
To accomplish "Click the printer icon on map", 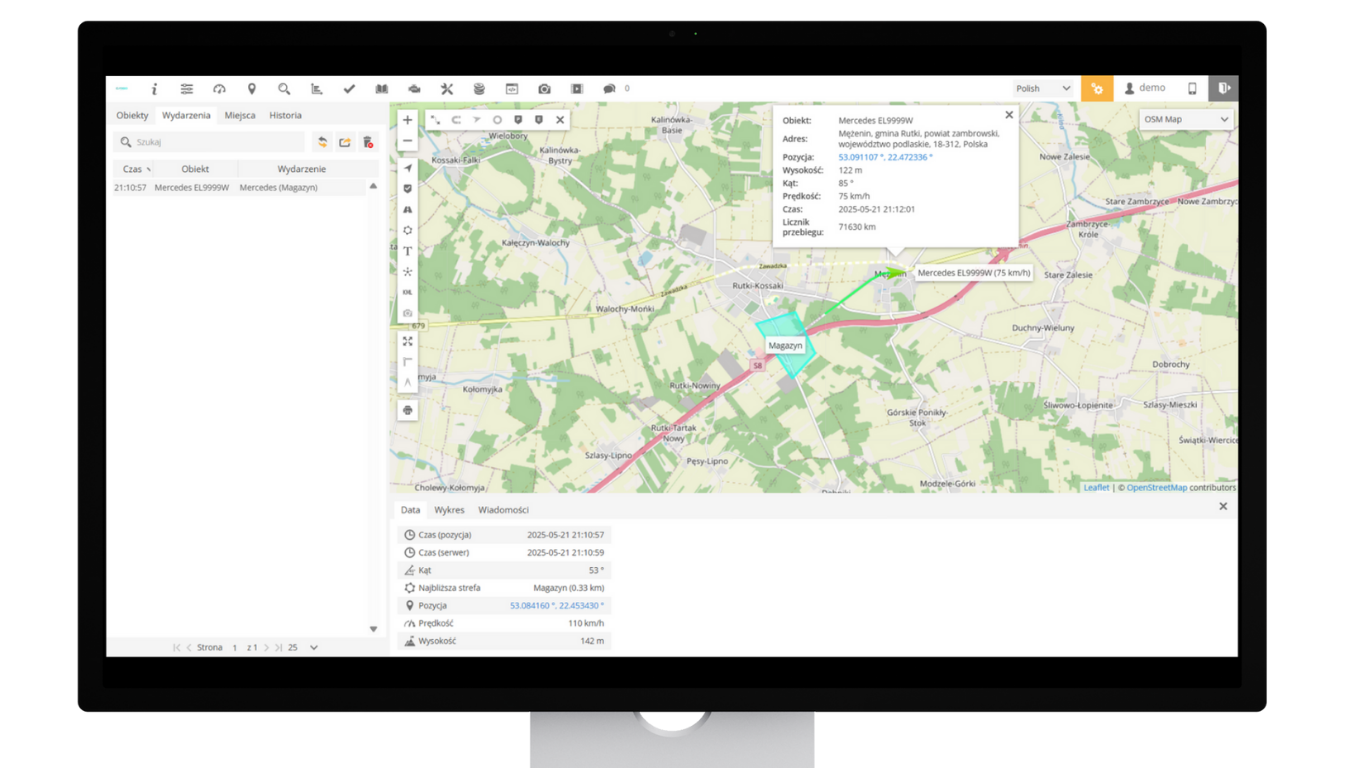I will [x=408, y=410].
